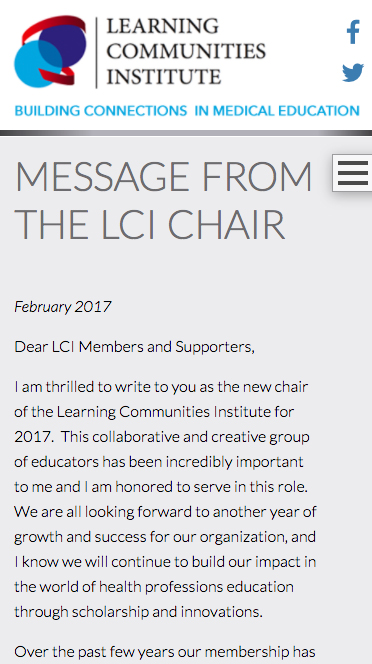Open the hamburger navigation menu
This screenshot has height=664, width=372.
click(x=353, y=173)
